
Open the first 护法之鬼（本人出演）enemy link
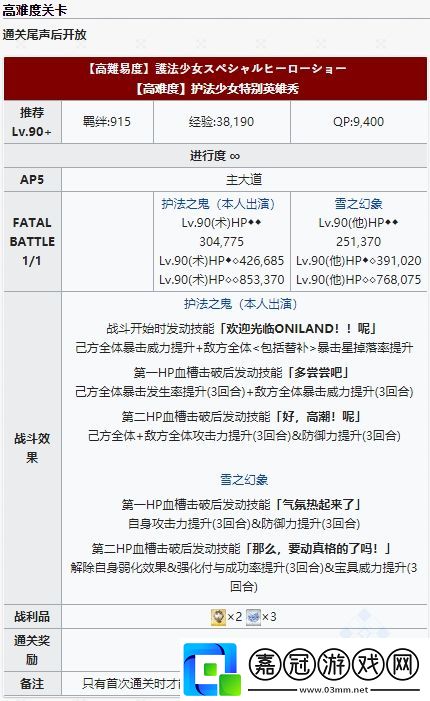coord(219,204)
